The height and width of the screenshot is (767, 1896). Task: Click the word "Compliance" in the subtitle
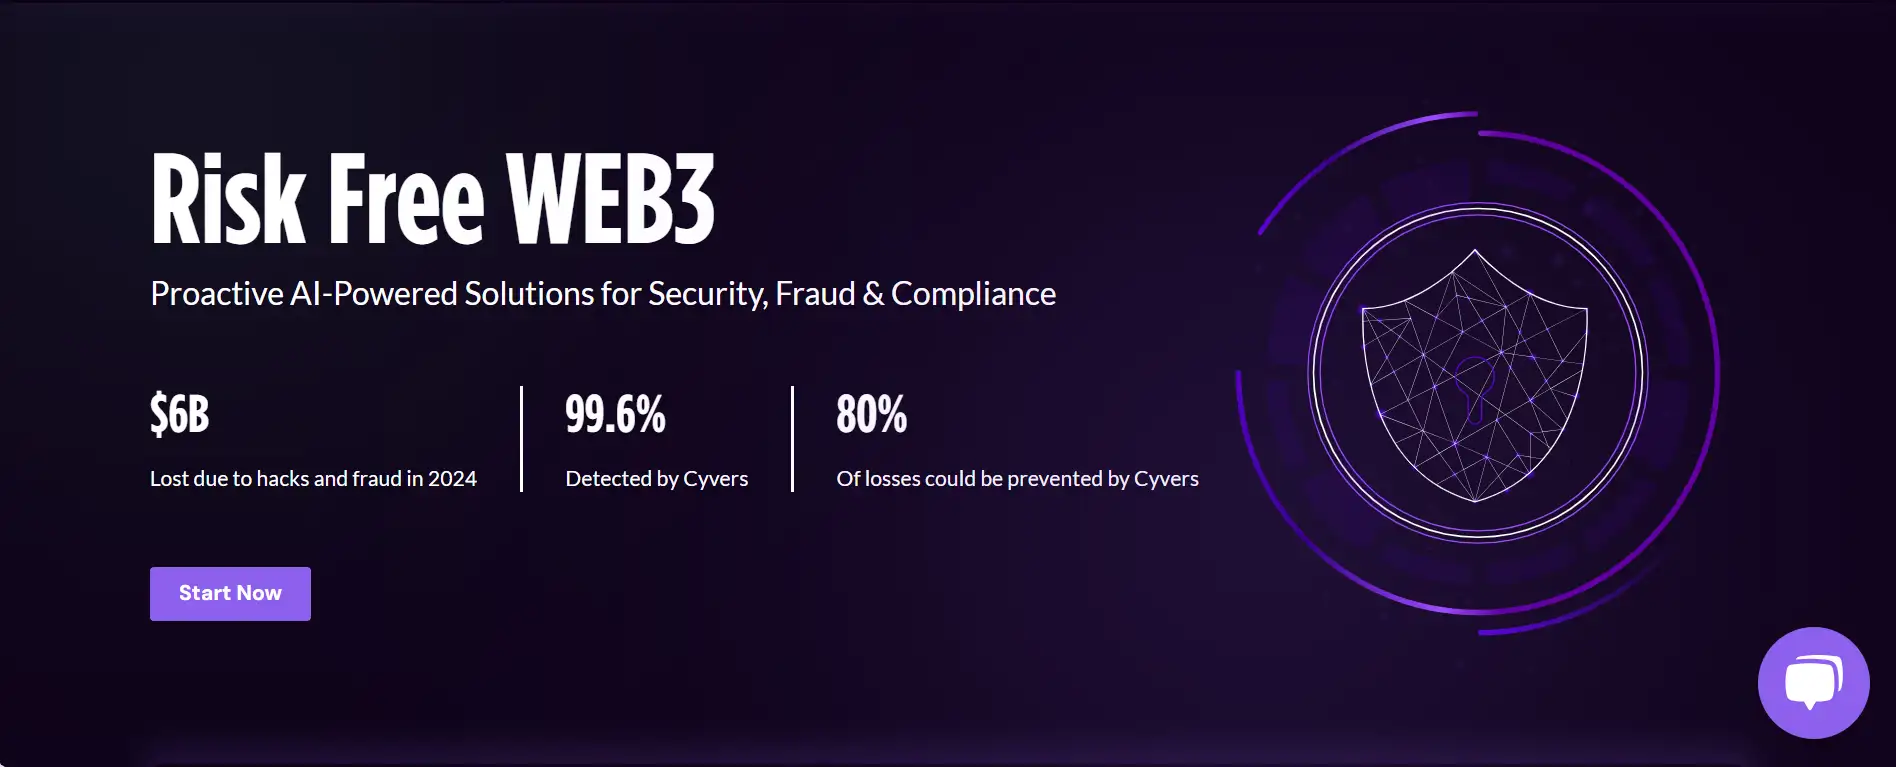[x=973, y=294]
